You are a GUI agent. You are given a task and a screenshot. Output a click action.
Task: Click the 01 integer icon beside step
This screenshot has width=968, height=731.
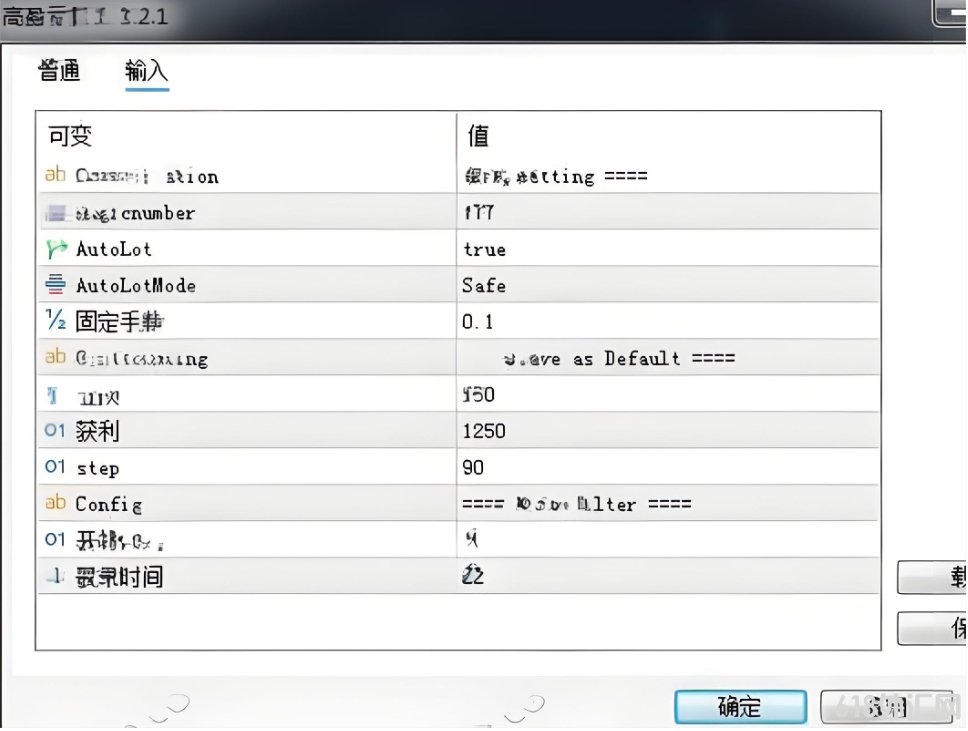pos(55,467)
